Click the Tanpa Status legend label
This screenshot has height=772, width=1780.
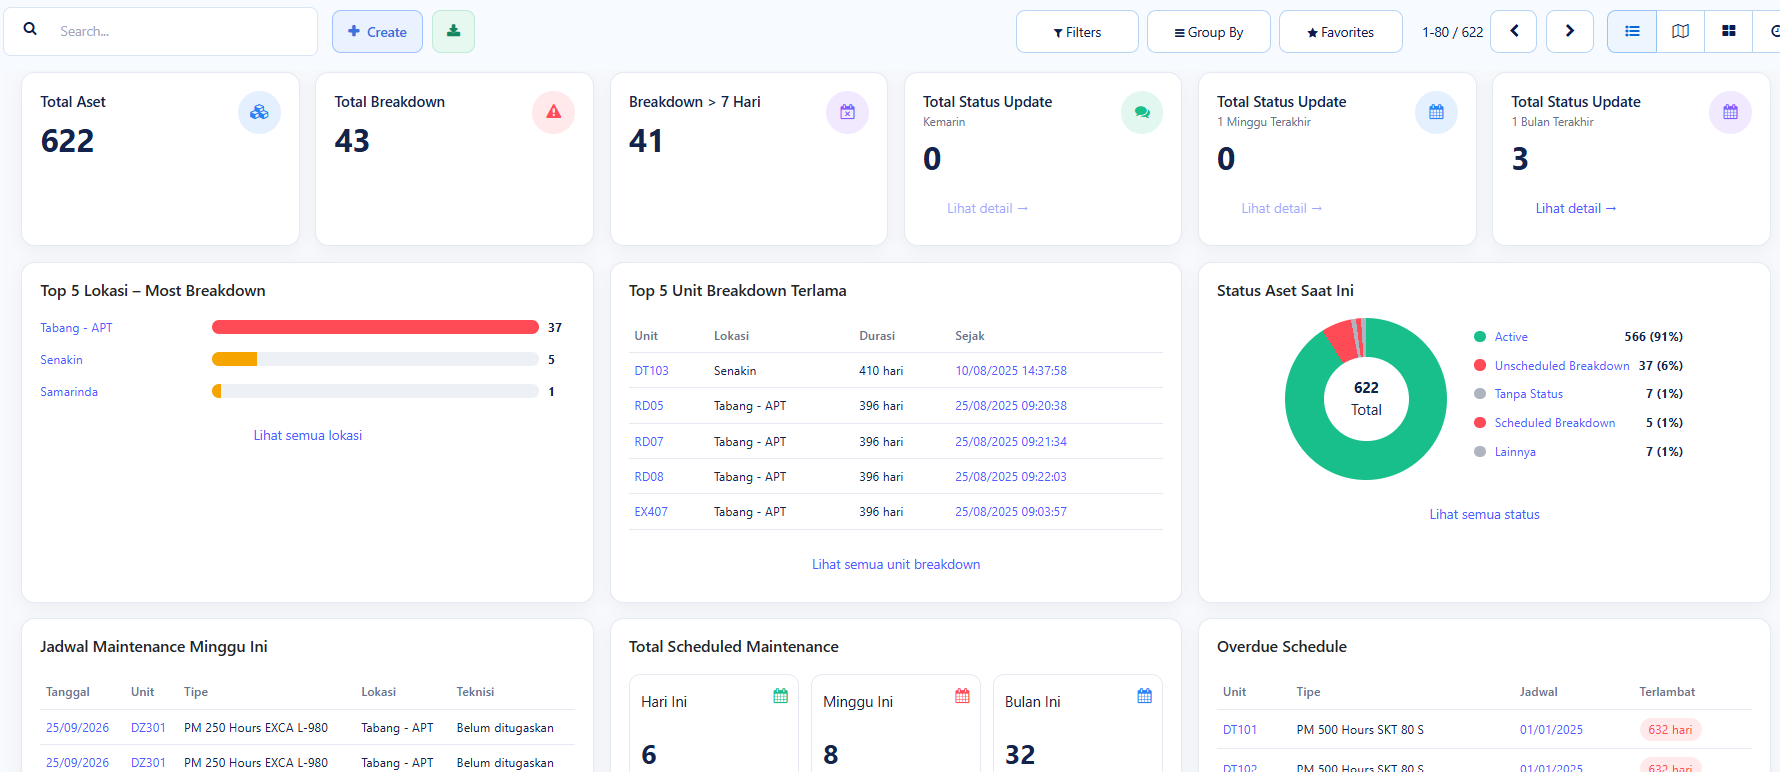click(x=1529, y=394)
